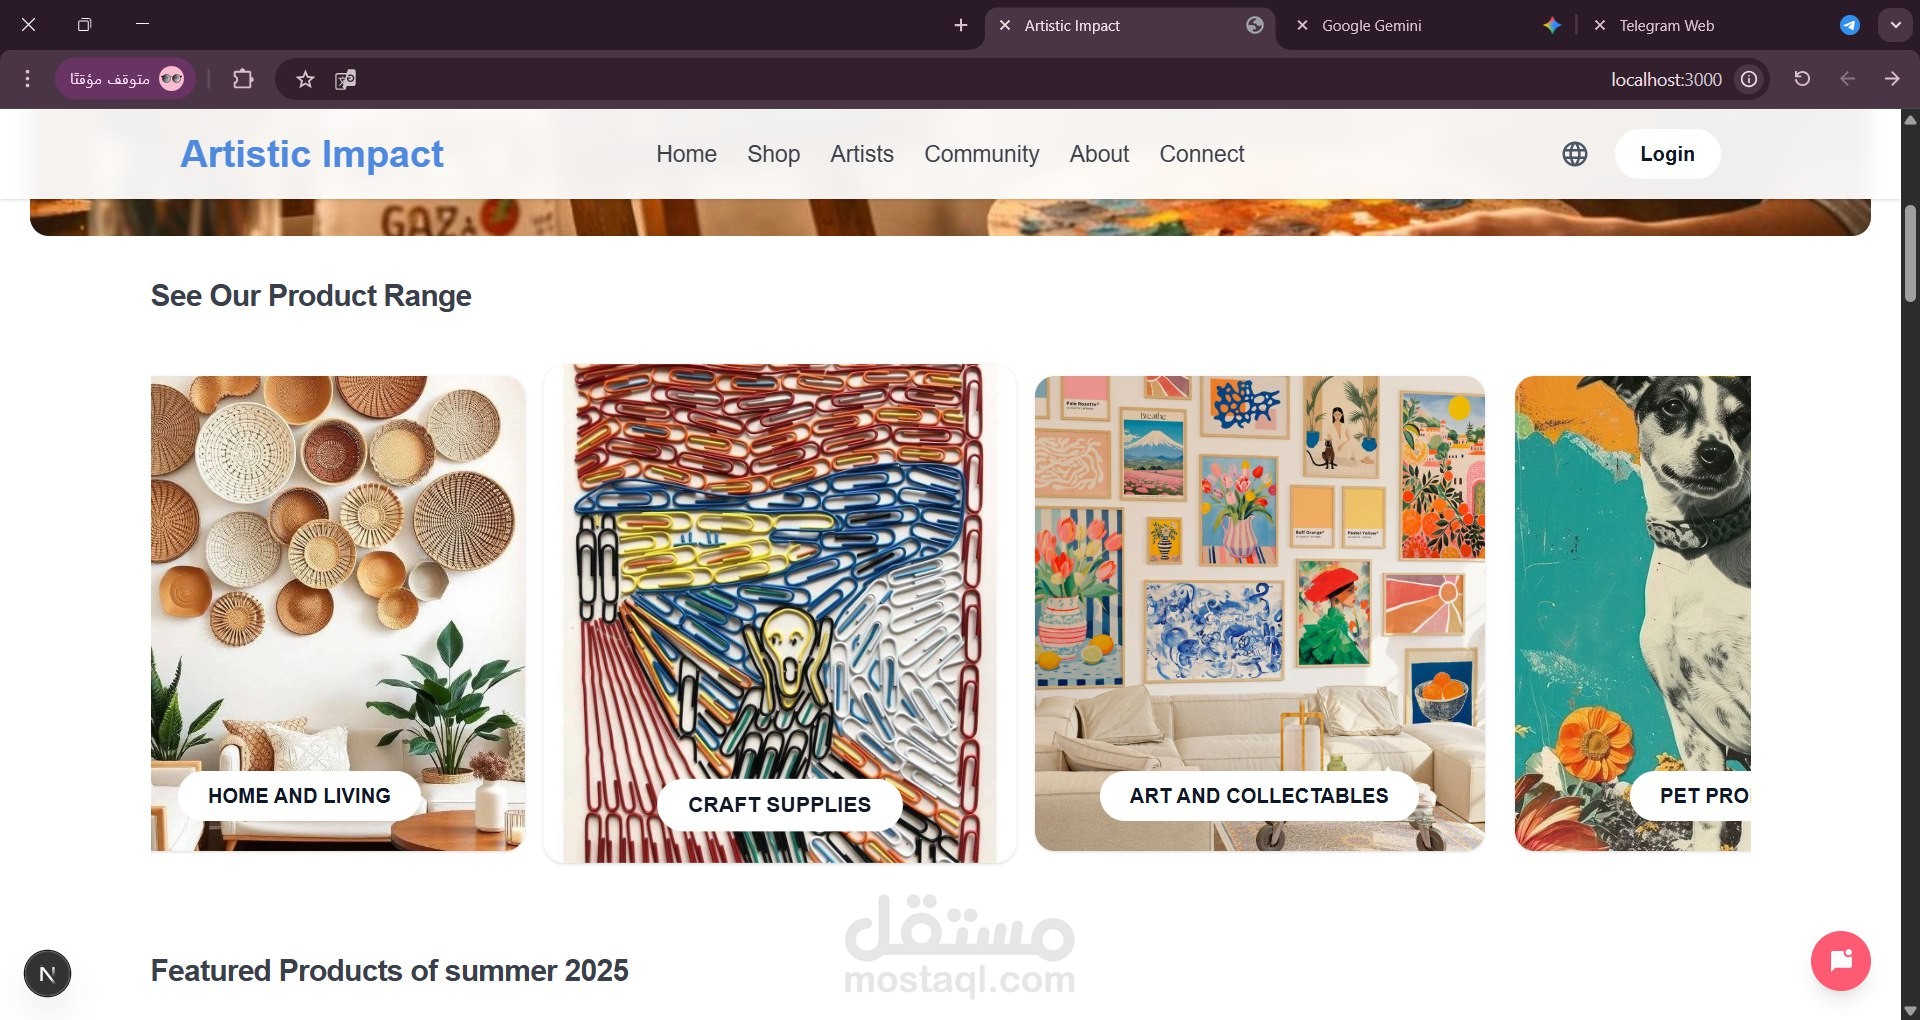Image resolution: width=1920 pixels, height=1020 pixels.
Task: Open the browser three-dot menu
Action: tap(28, 79)
